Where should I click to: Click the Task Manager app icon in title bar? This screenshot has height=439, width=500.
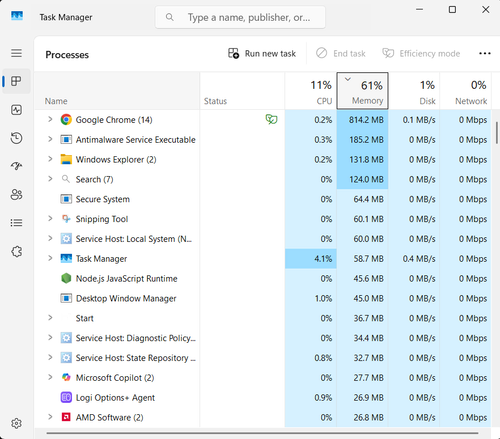17,16
